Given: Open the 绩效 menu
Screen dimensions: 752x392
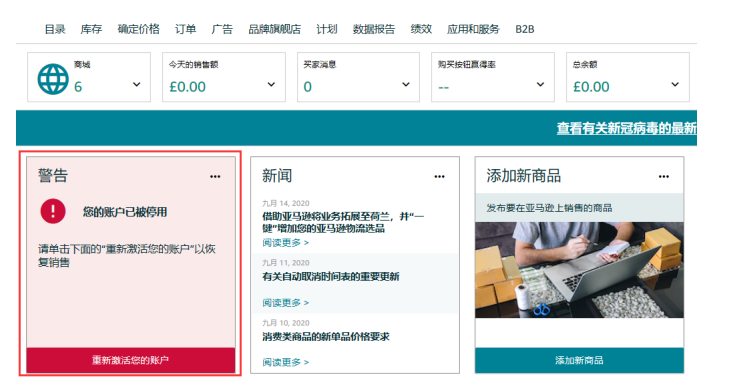Looking at the screenshot, I should [421, 29].
